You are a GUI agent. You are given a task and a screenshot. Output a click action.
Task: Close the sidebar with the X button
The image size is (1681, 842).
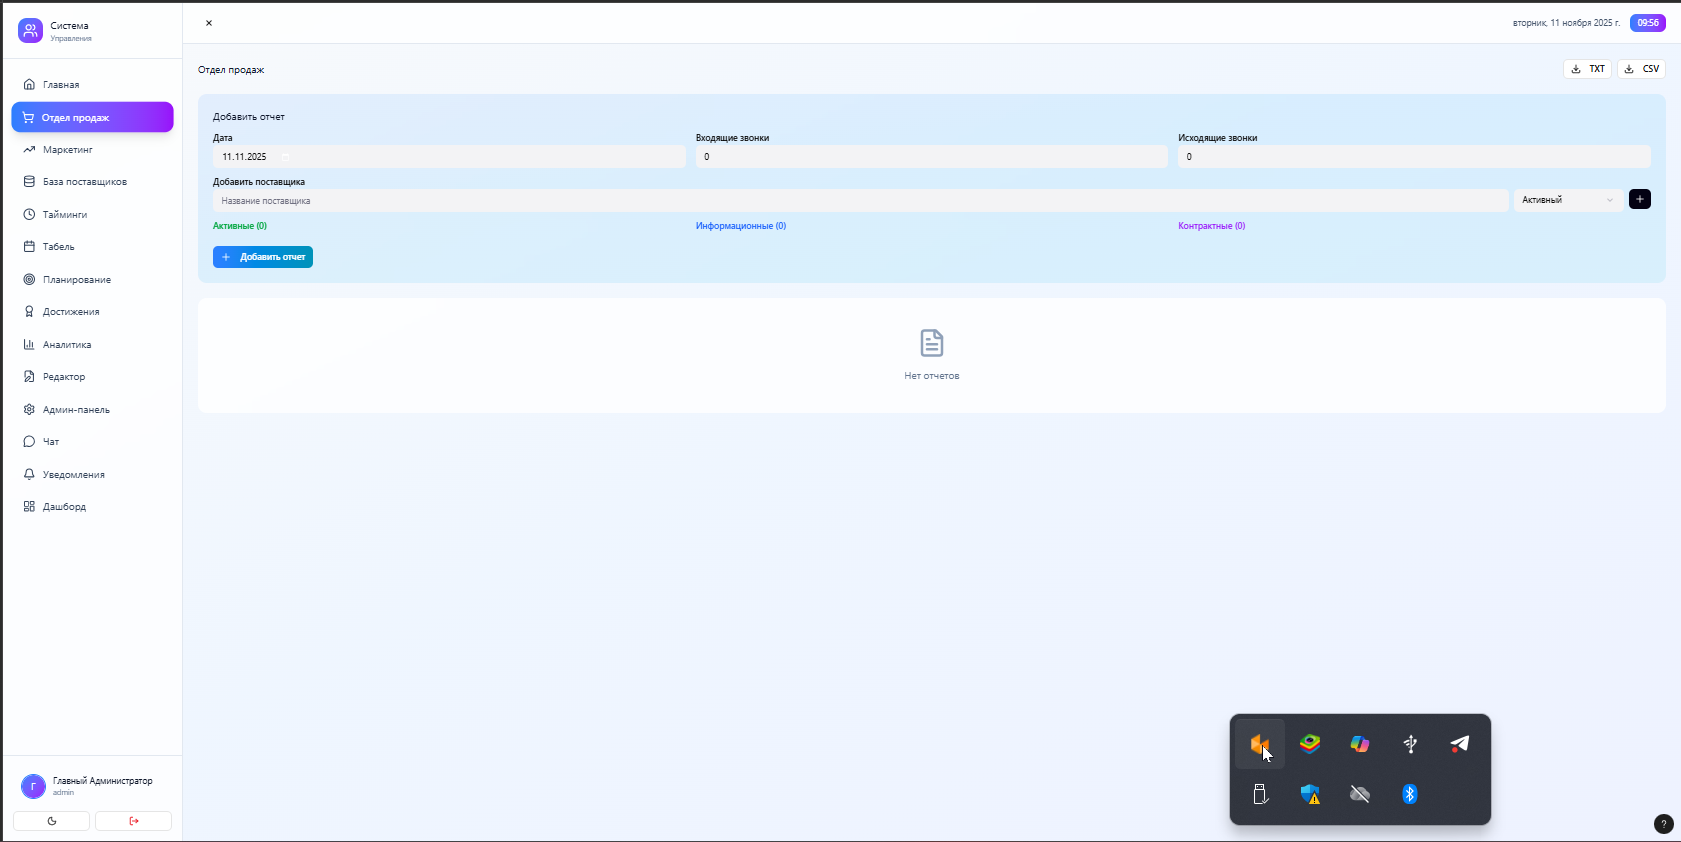(209, 23)
